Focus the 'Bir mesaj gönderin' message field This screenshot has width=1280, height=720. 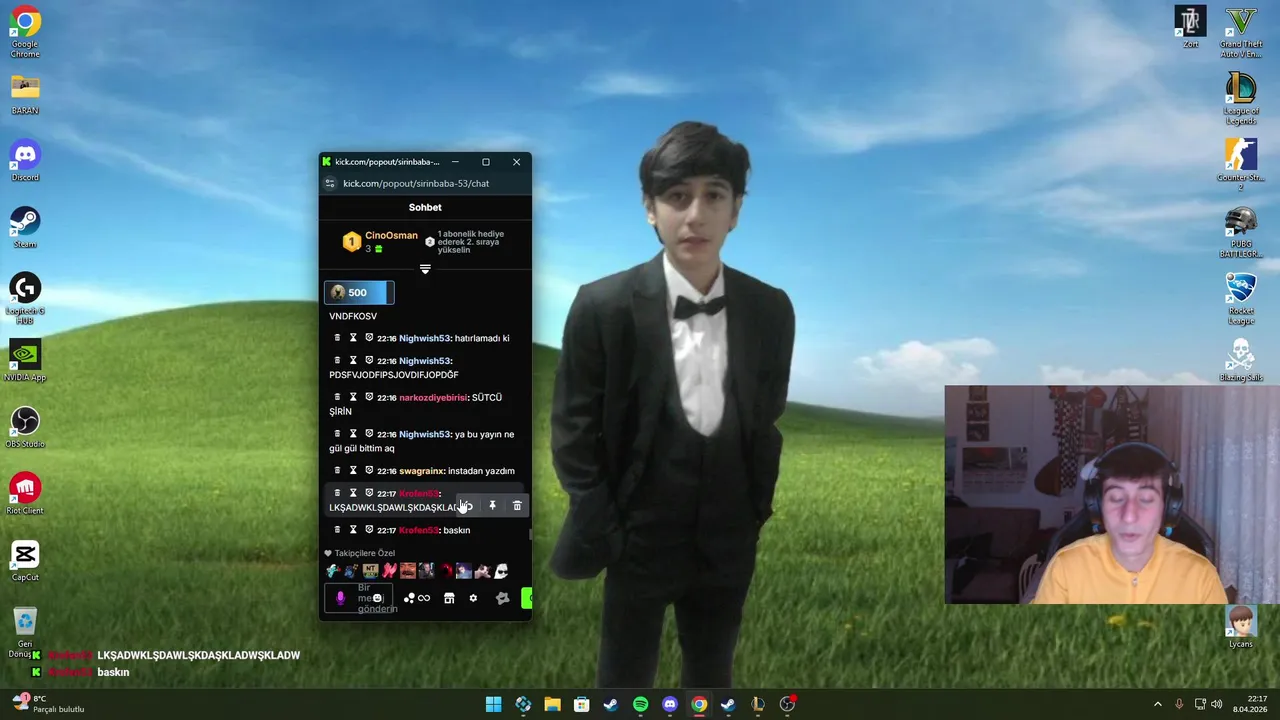(x=358, y=598)
